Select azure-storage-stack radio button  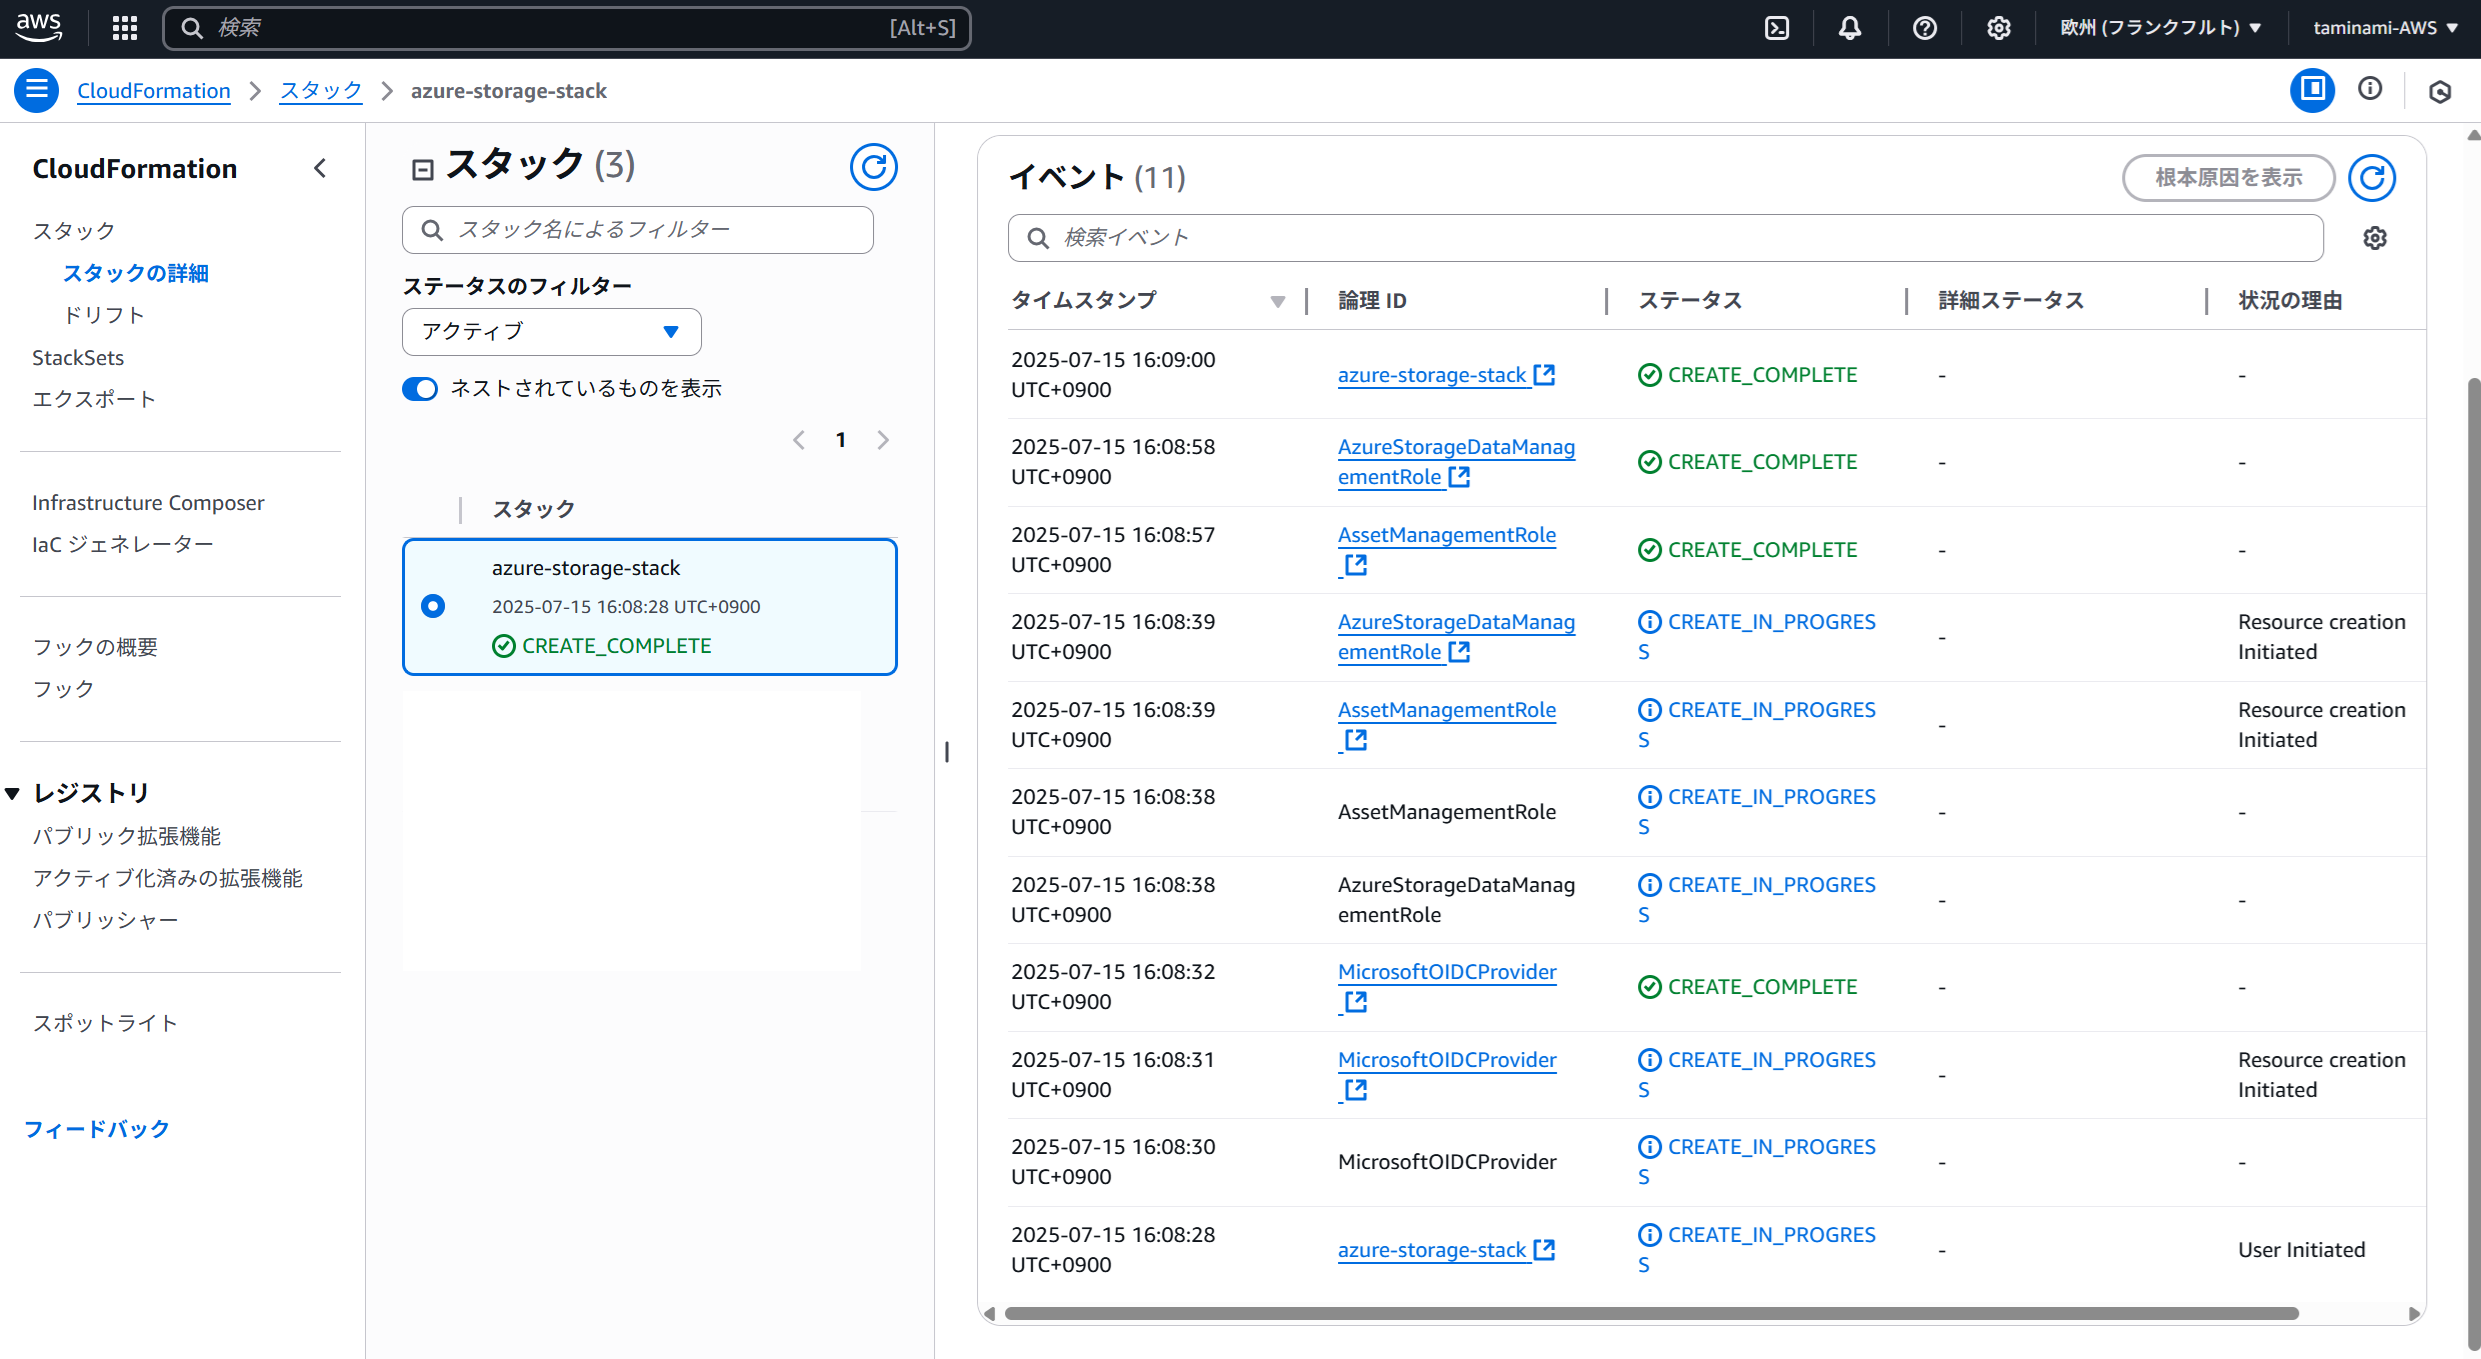tap(433, 606)
